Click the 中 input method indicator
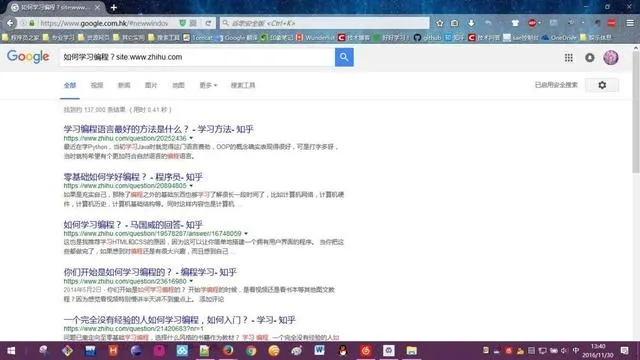 coord(576,351)
